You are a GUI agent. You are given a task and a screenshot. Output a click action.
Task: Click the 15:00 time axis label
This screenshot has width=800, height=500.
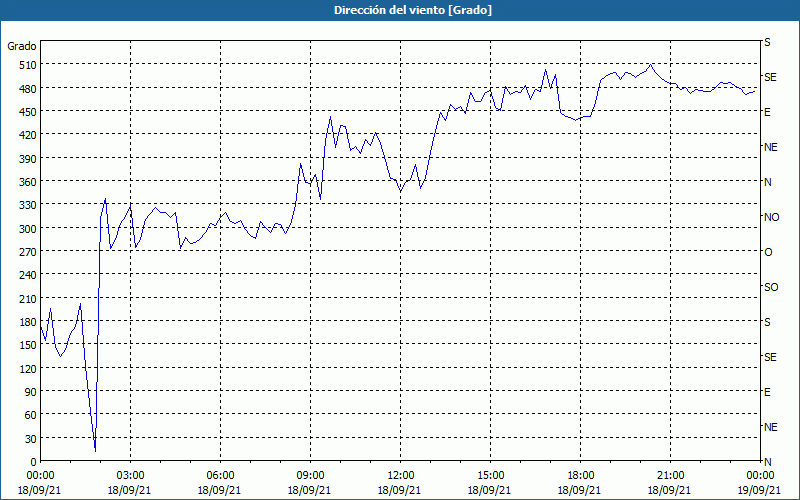(x=490, y=476)
